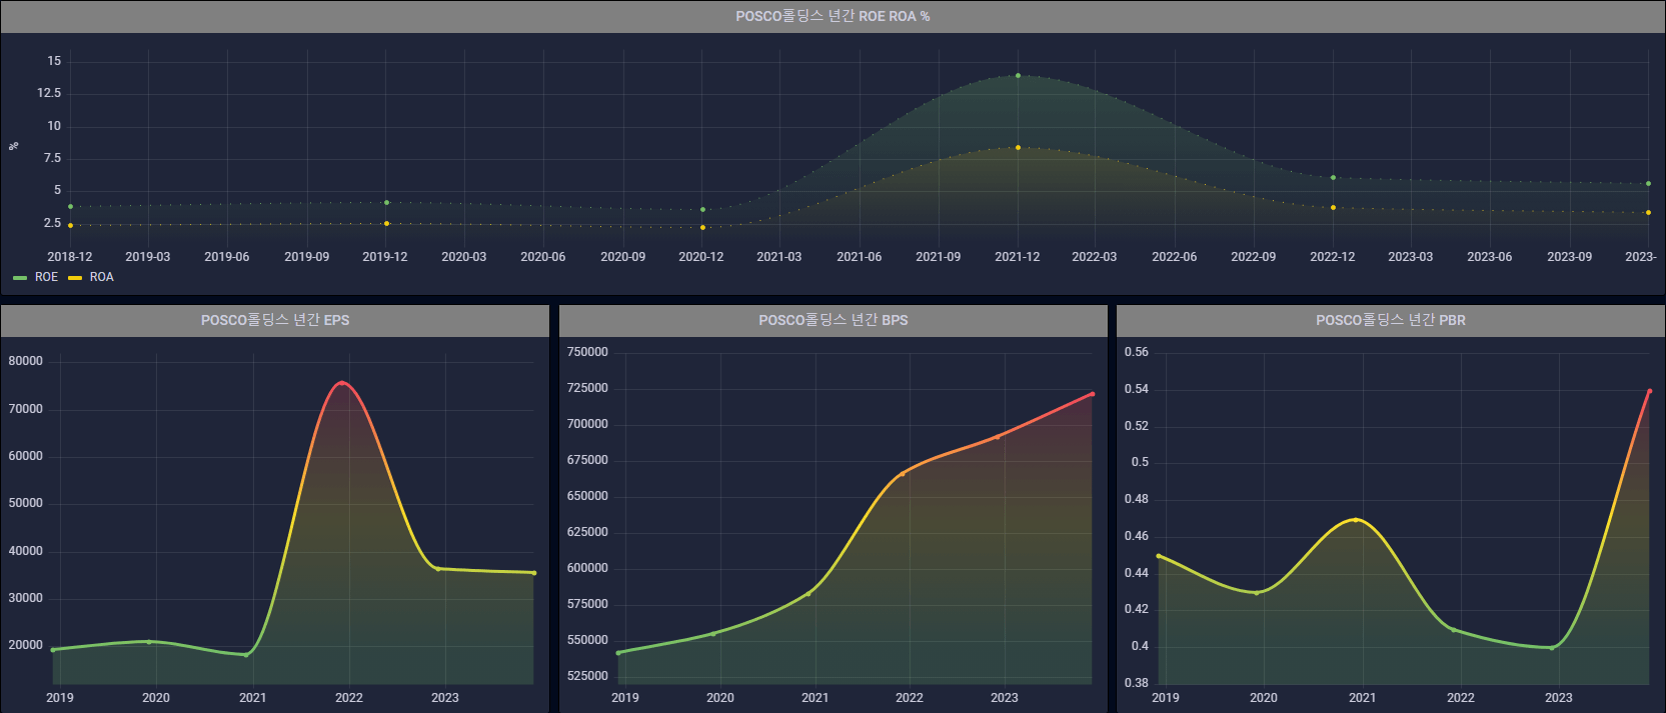The width and height of the screenshot is (1666, 713).
Task: Click the EPS data point at 2023
Action: pyautogui.click(x=437, y=569)
